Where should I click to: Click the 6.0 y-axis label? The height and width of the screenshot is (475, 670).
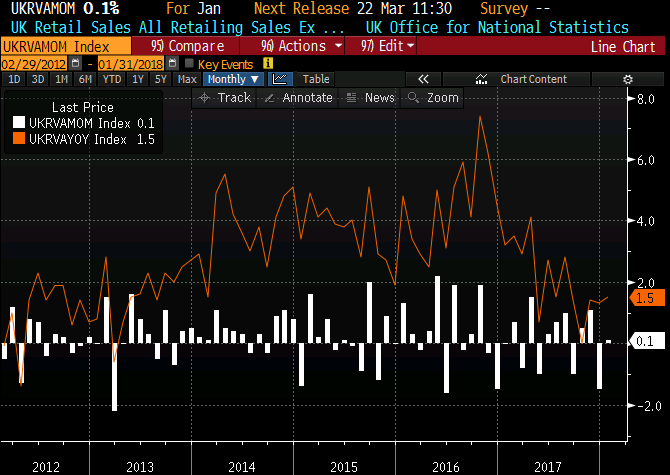tap(645, 160)
